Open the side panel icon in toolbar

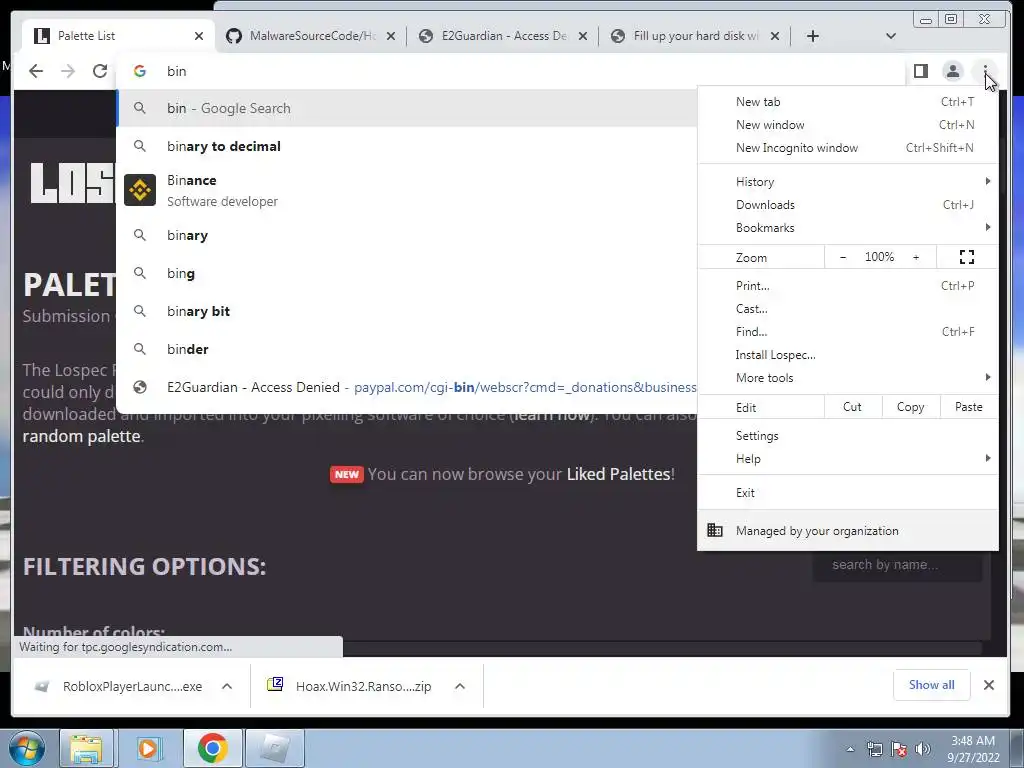[x=921, y=71]
